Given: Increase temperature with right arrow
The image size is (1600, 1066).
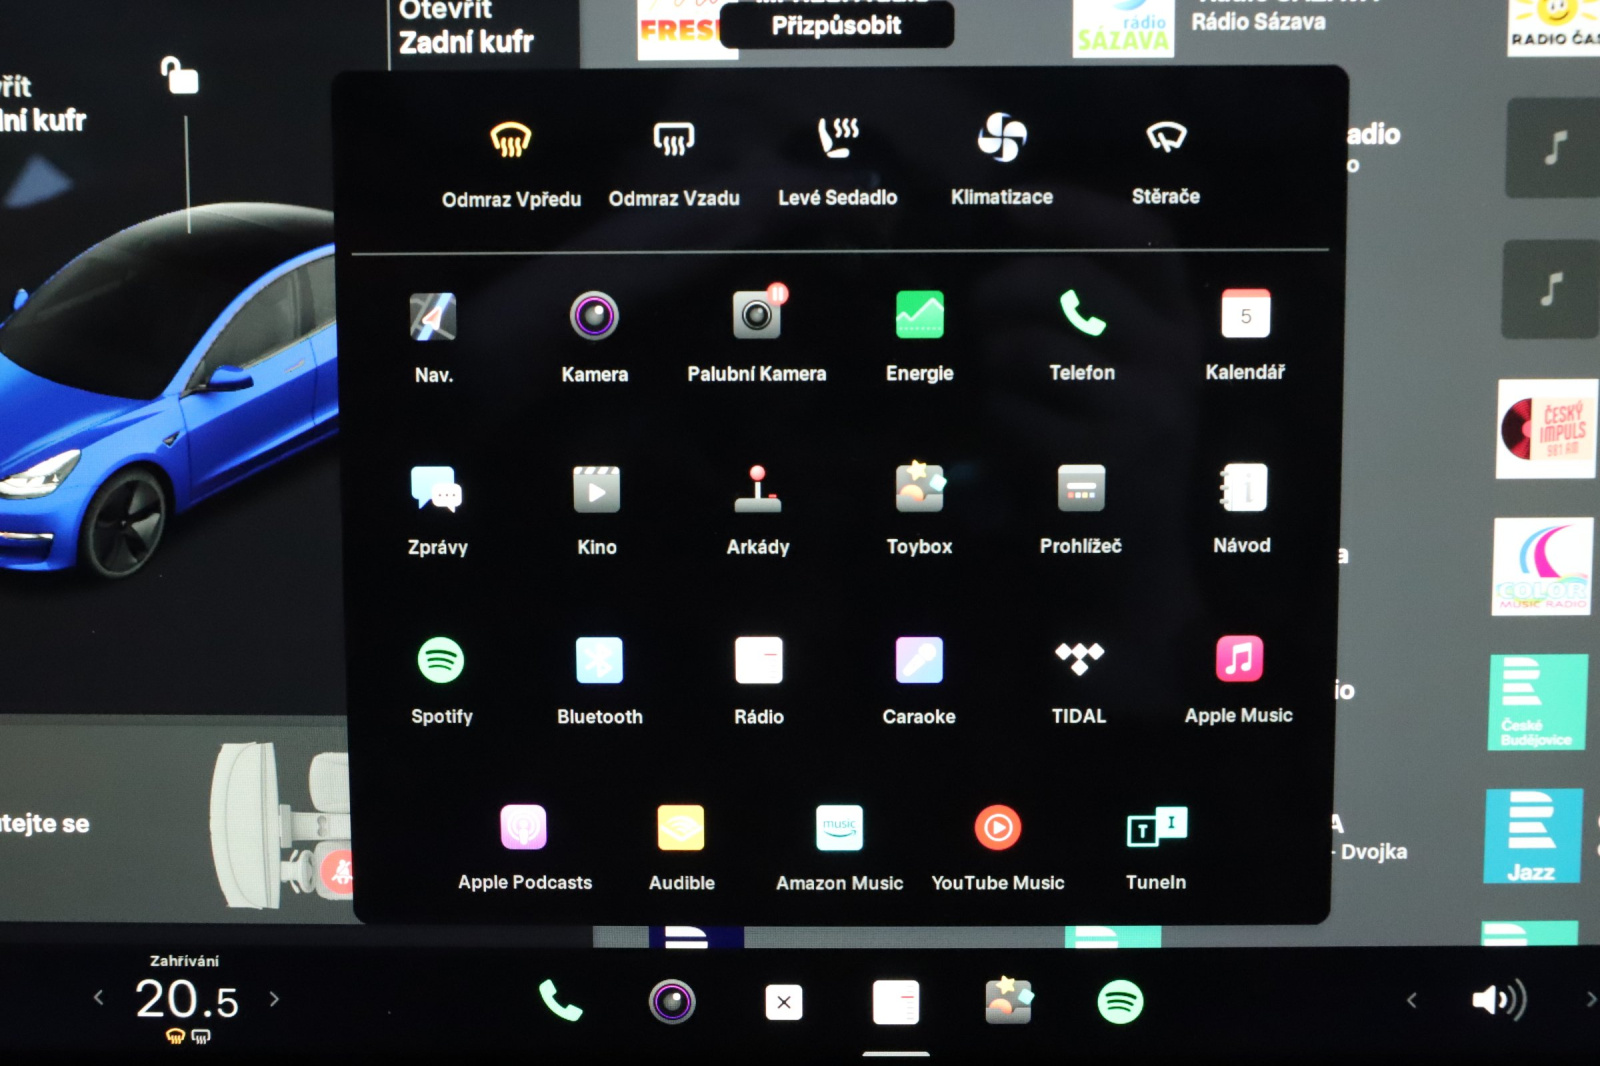Looking at the screenshot, I should pyautogui.click(x=274, y=999).
